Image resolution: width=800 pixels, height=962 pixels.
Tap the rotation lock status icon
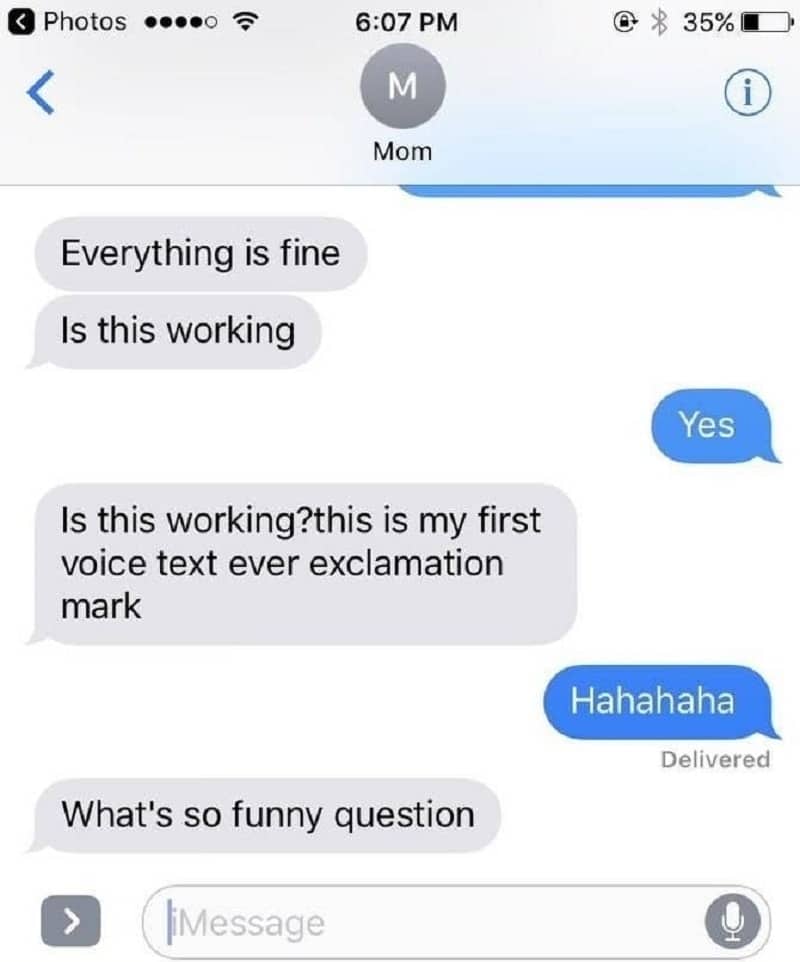pyautogui.click(x=625, y=23)
